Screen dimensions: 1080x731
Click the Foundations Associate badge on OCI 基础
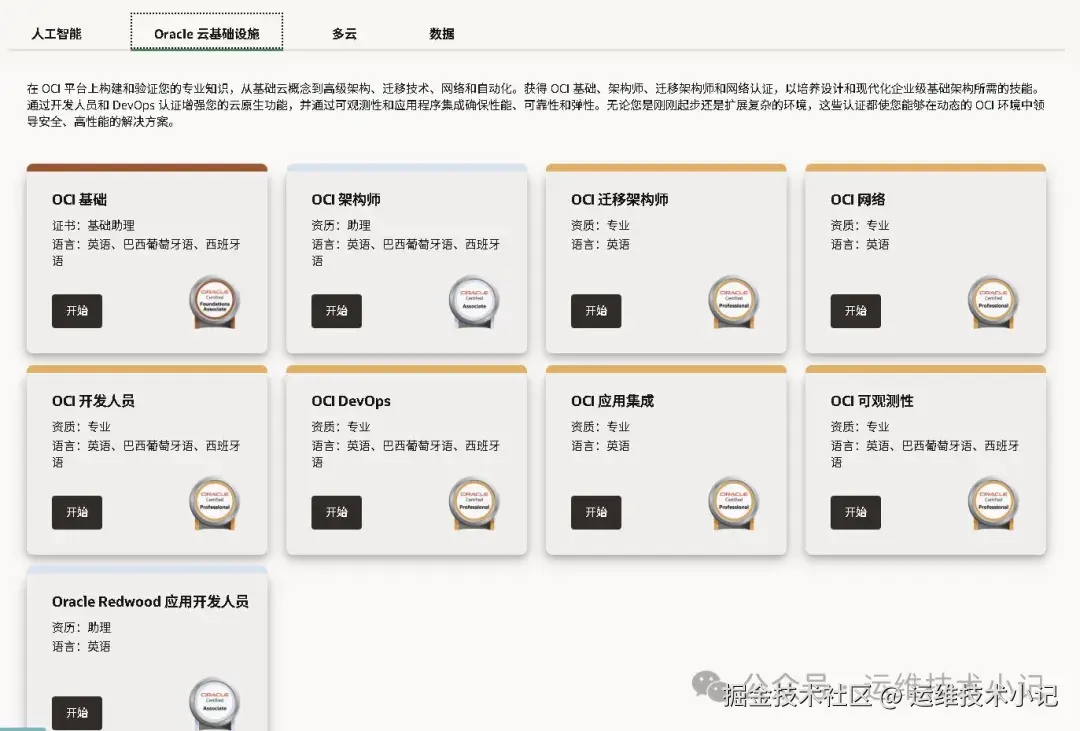tap(215, 302)
